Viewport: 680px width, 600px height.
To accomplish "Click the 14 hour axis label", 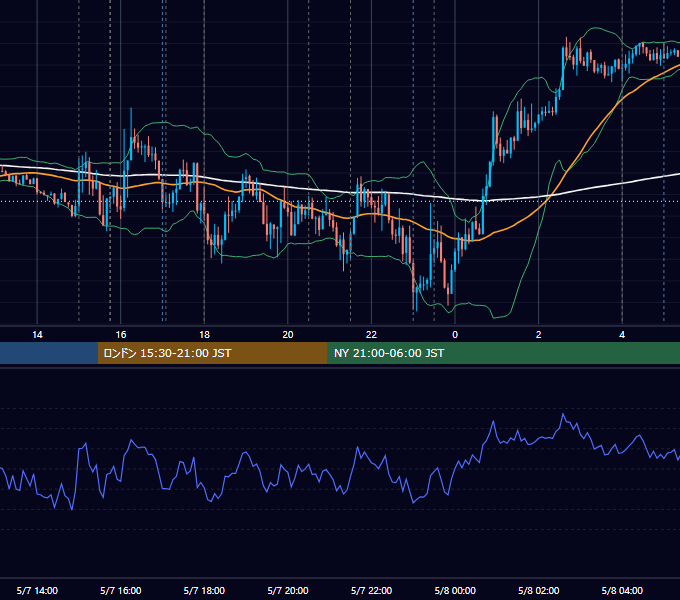I will point(37,335).
